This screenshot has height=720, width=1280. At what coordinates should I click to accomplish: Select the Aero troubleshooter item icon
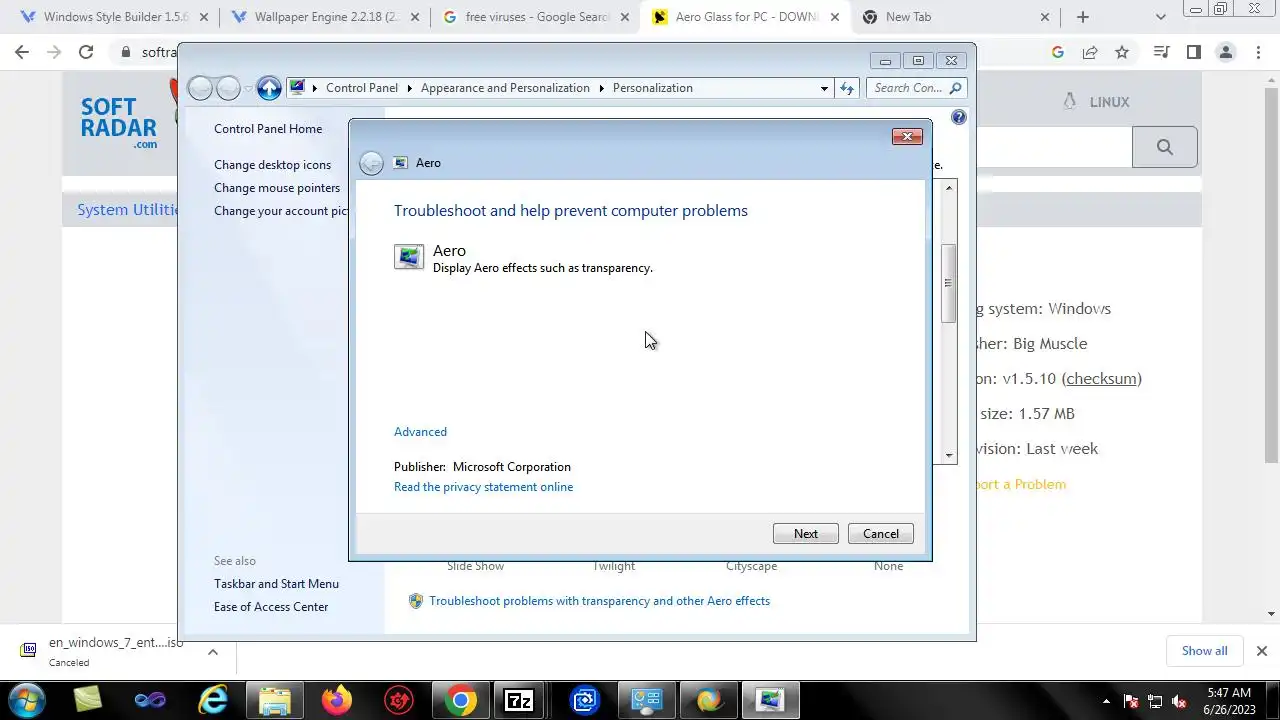[x=409, y=258]
